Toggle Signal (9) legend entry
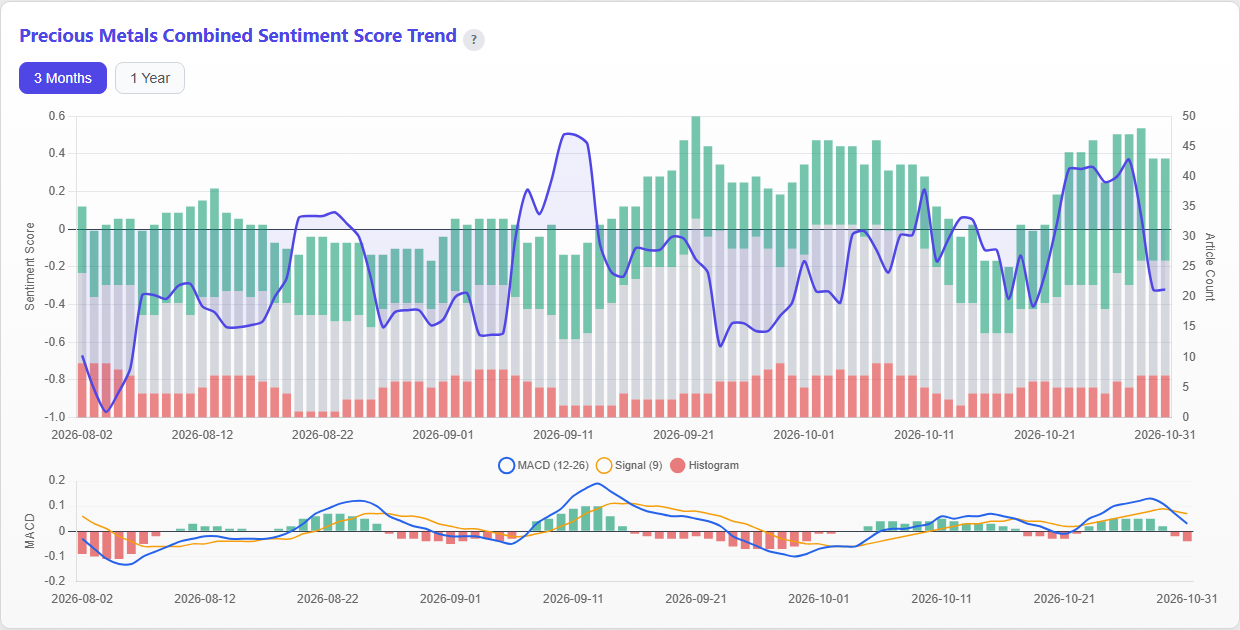Viewport: 1240px width, 630px height. [x=627, y=465]
